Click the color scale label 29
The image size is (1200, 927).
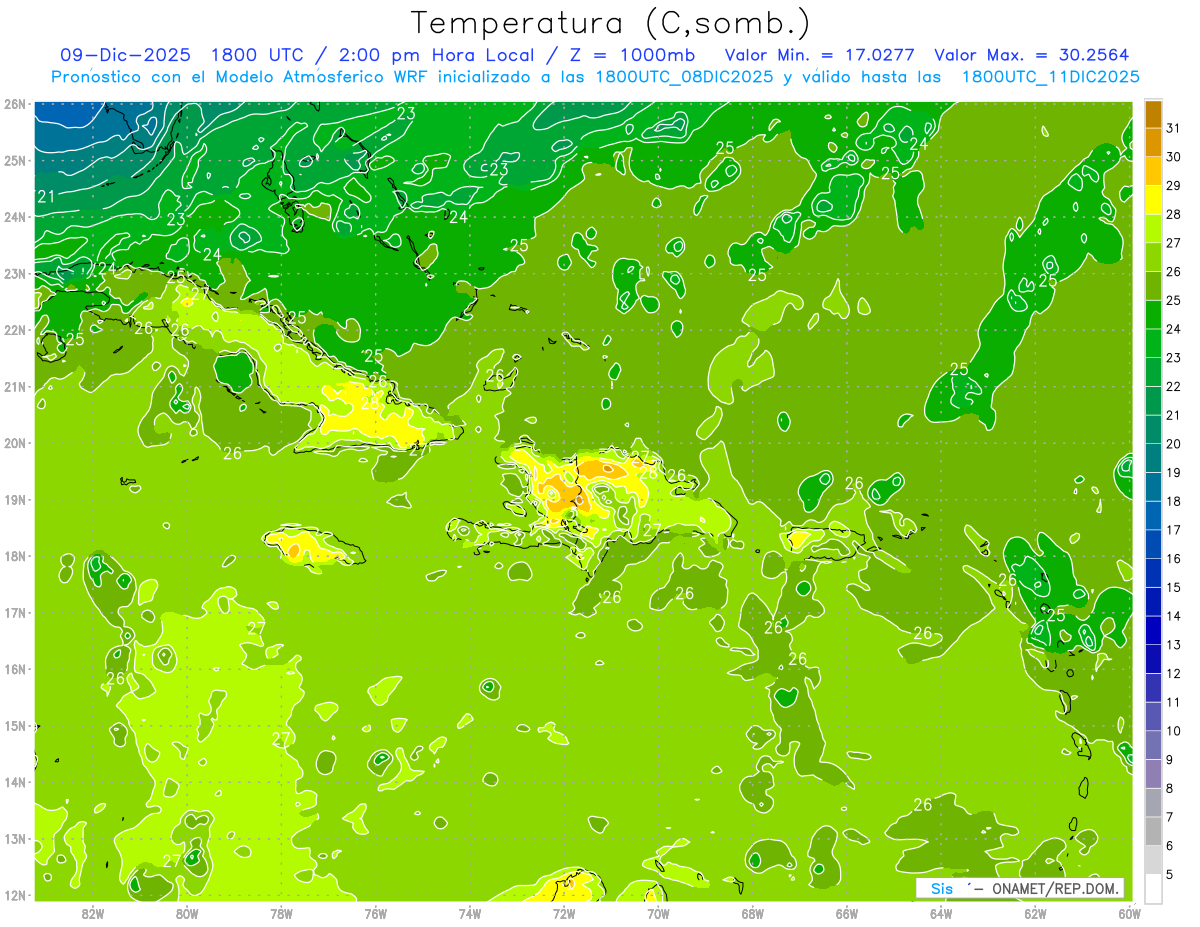(x=1173, y=186)
